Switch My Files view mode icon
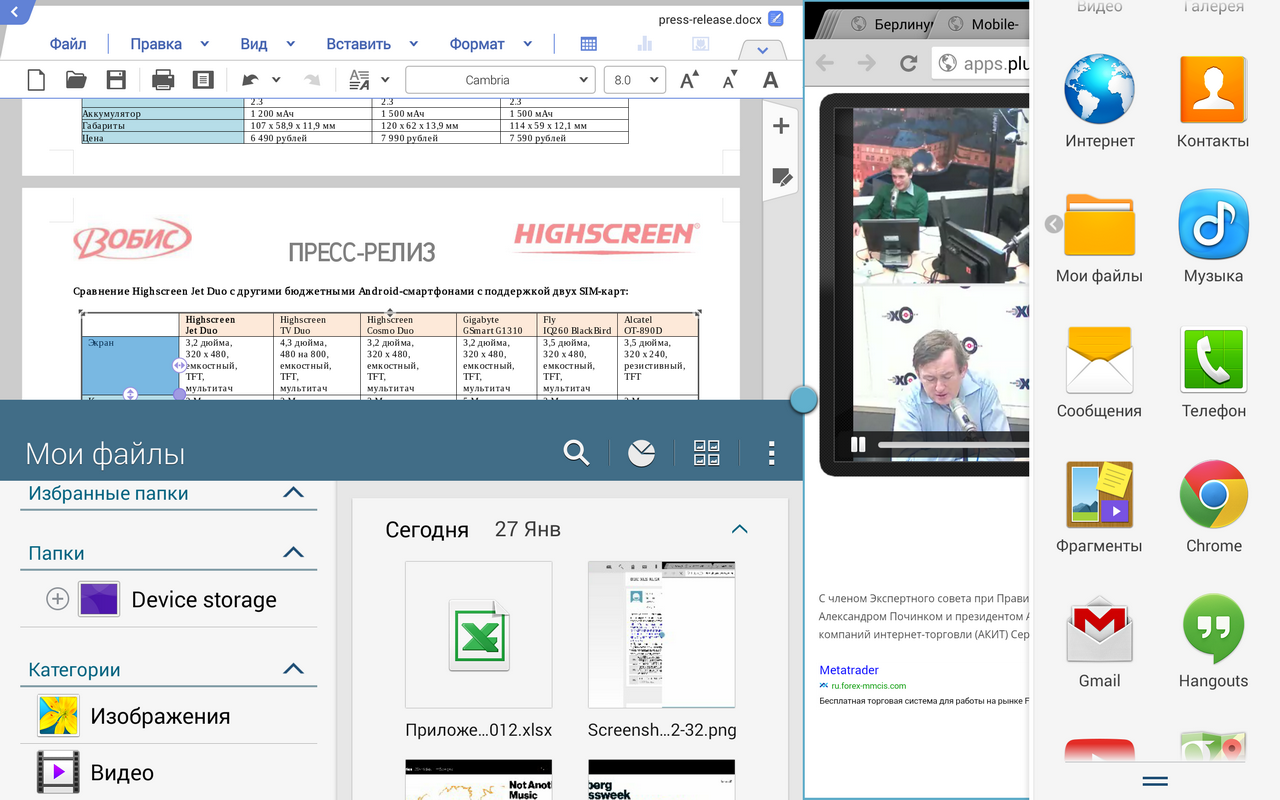Viewport: 1280px width, 800px height. click(x=707, y=453)
